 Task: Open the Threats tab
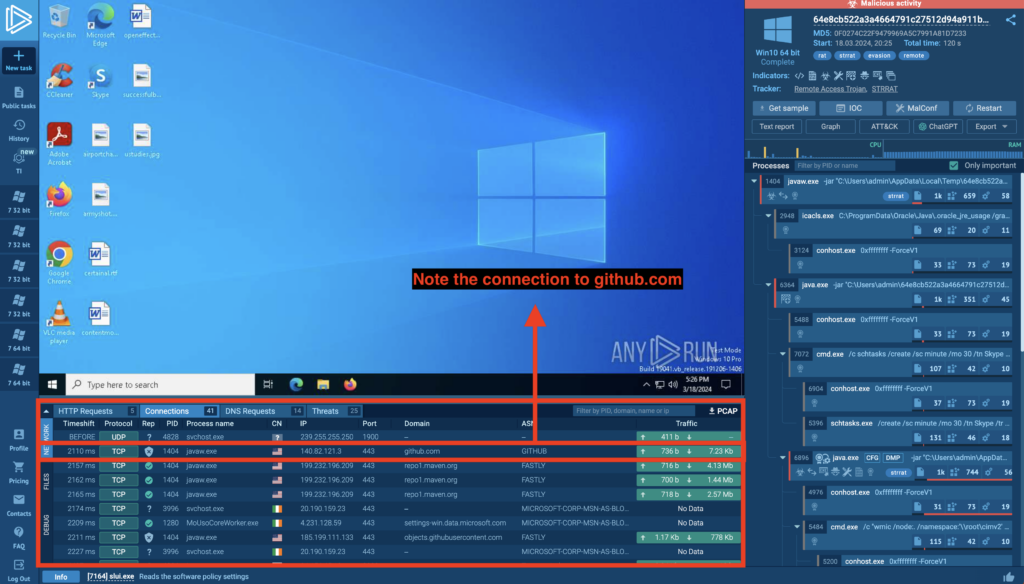(326, 411)
